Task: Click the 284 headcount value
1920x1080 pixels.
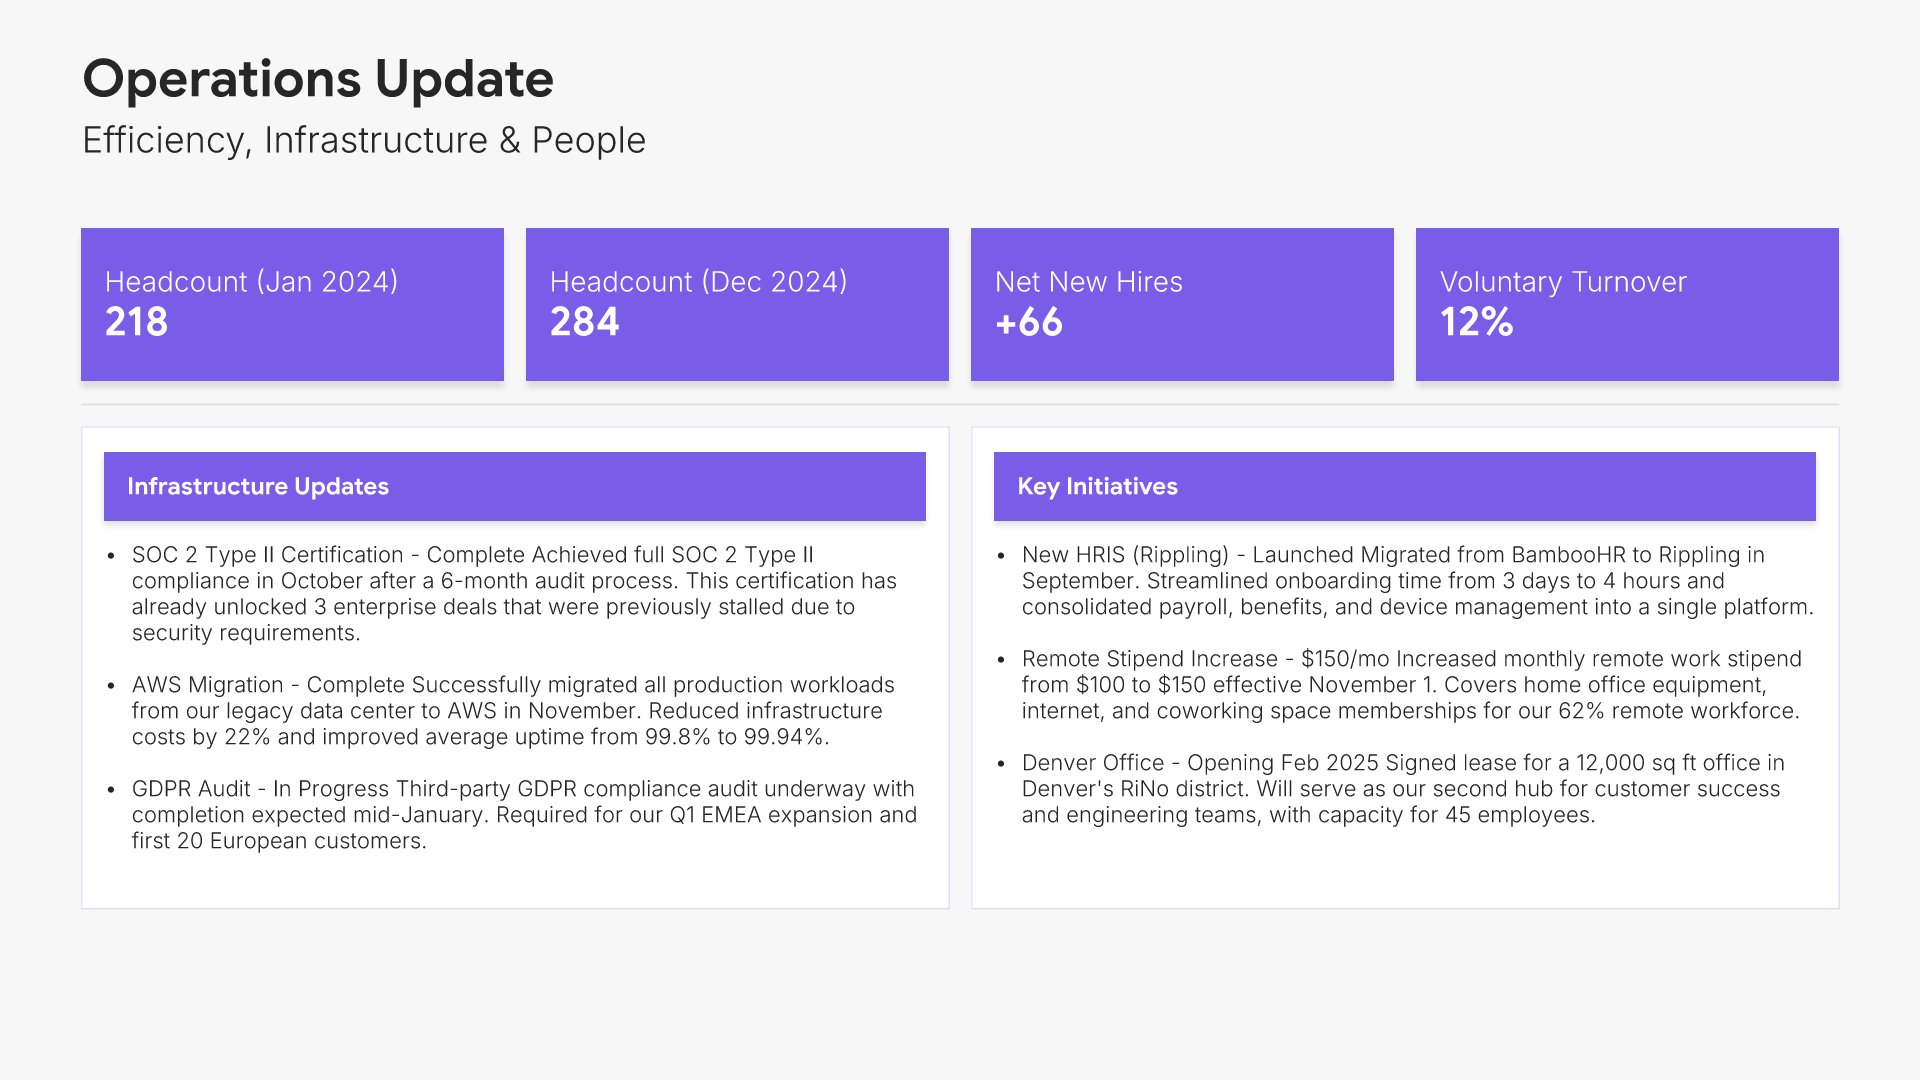Action: pyautogui.click(x=585, y=322)
